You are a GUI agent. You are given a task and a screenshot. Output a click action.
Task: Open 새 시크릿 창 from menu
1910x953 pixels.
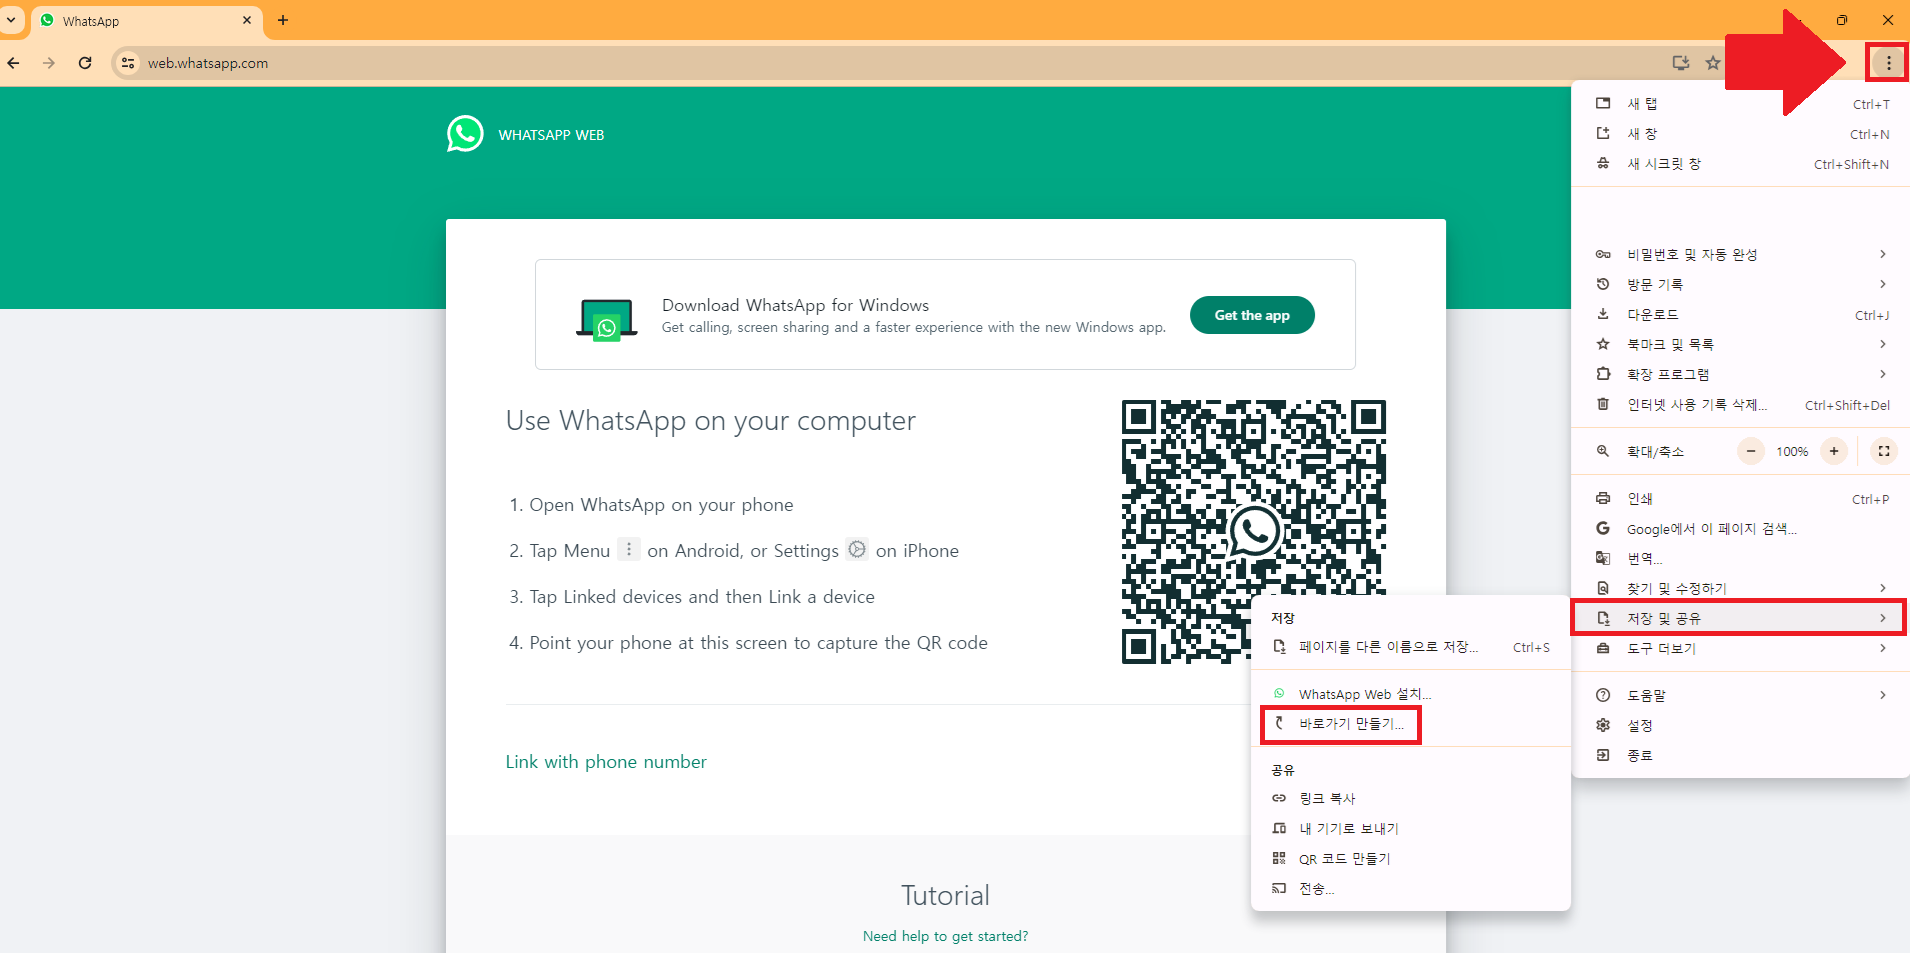(1741, 164)
